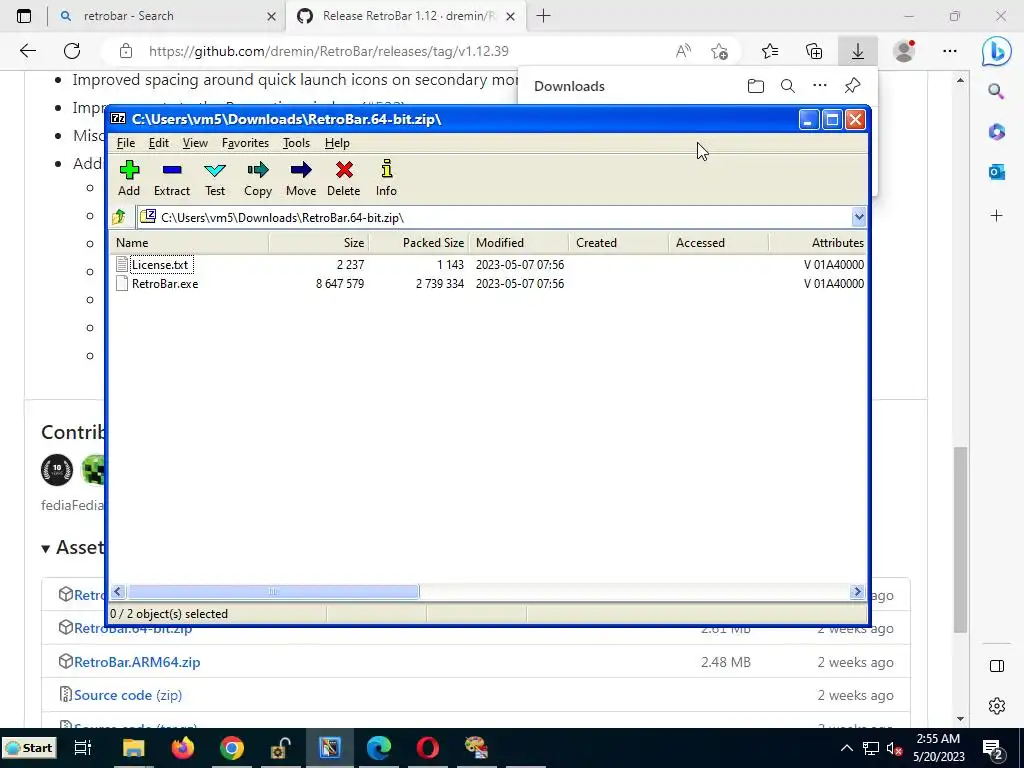Select the Copy tool in 7-Zip

(258, 178)
